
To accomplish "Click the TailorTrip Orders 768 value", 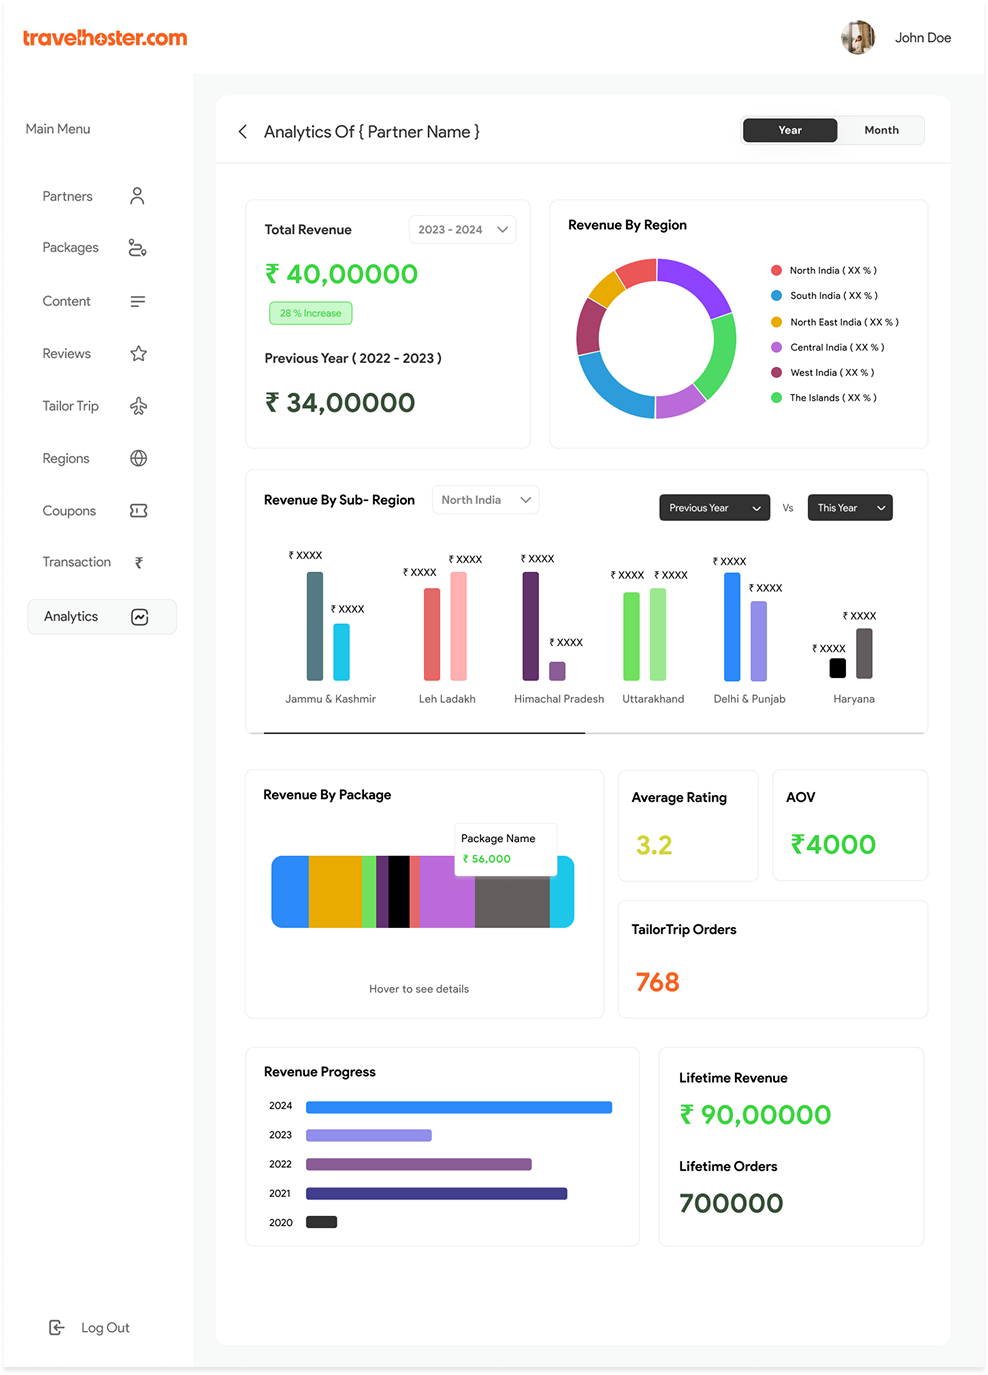I will (657, 982).
